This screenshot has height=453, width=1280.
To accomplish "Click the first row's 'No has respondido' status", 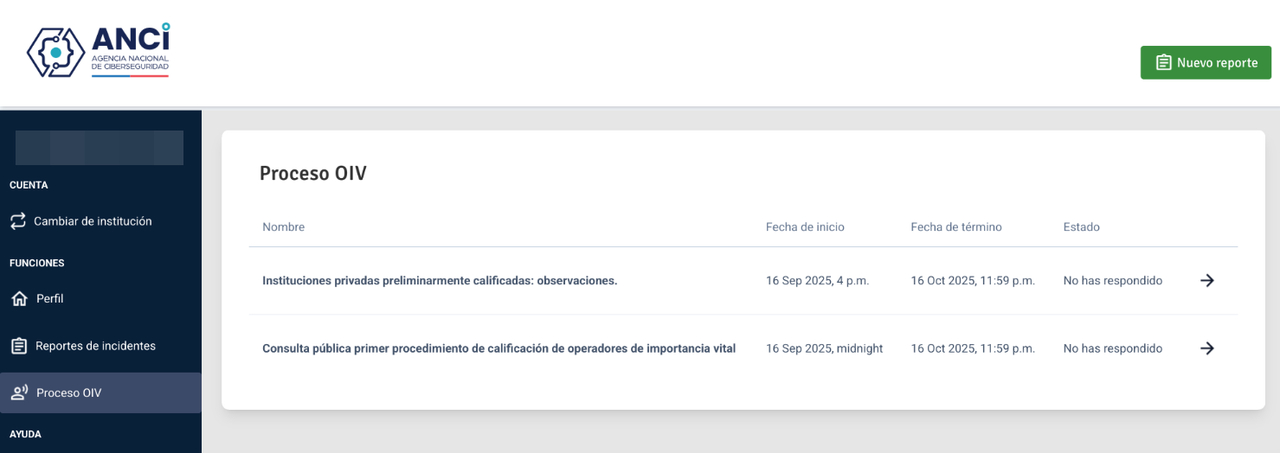I will click(x=1112, y=281).
